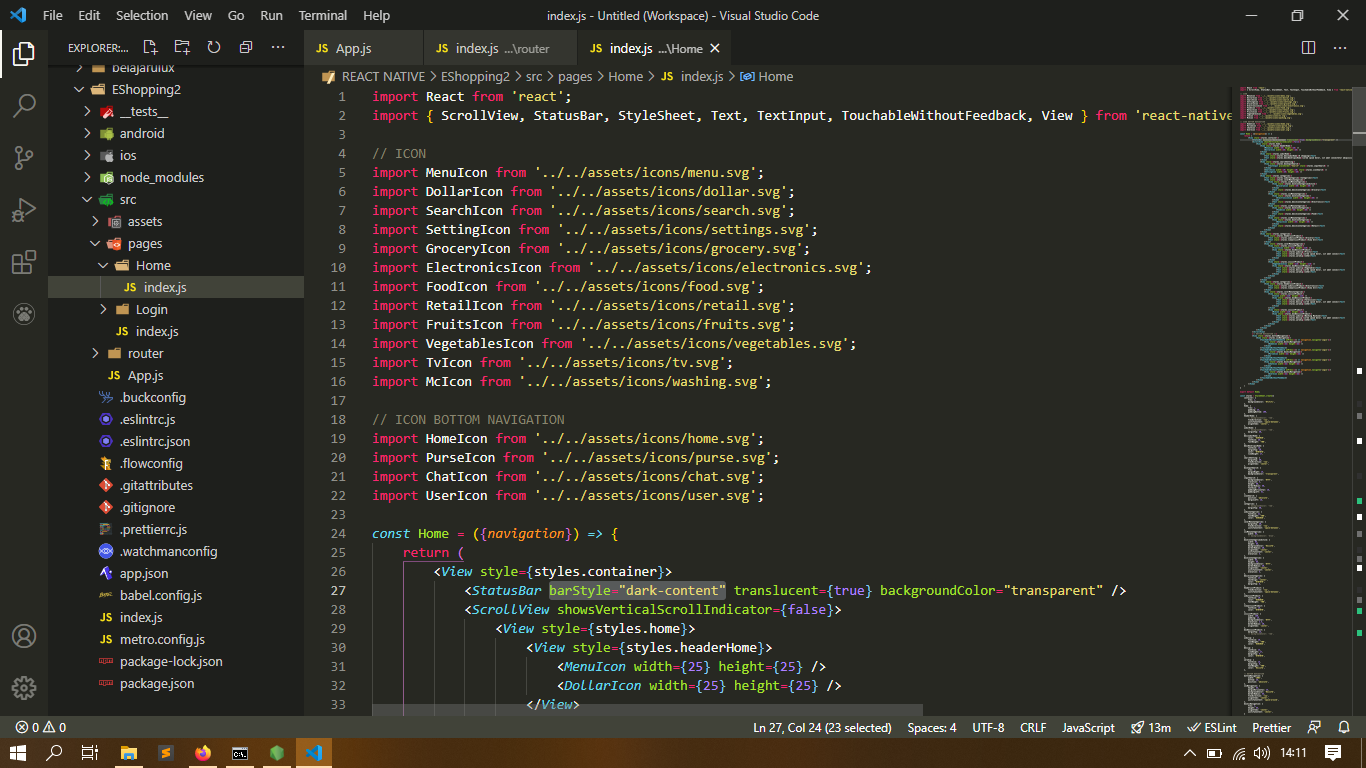This screenshot has height=768, width=1366.
Task: Switch to the App.js editor tab
Action: 353,49
